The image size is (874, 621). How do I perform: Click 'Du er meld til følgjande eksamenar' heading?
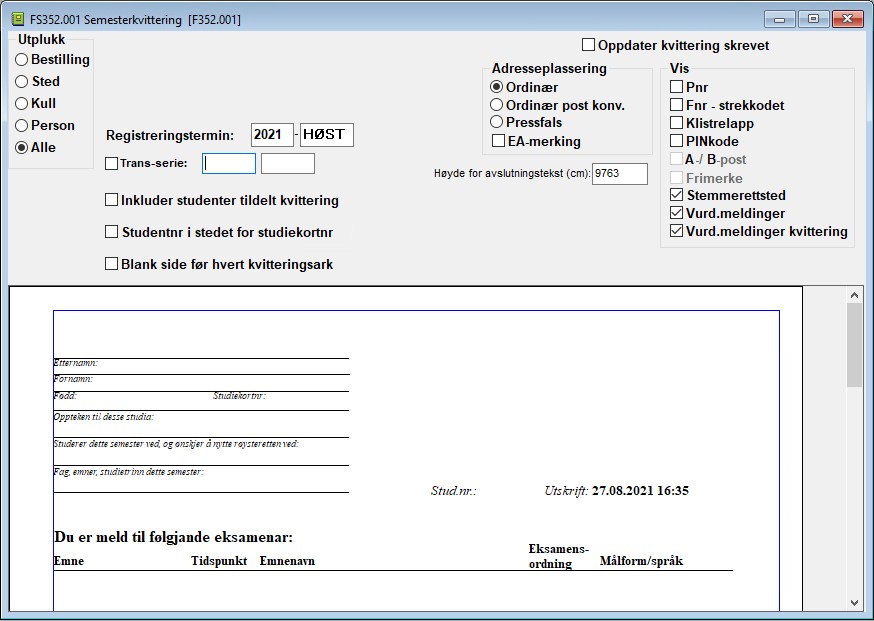(173, 537)
